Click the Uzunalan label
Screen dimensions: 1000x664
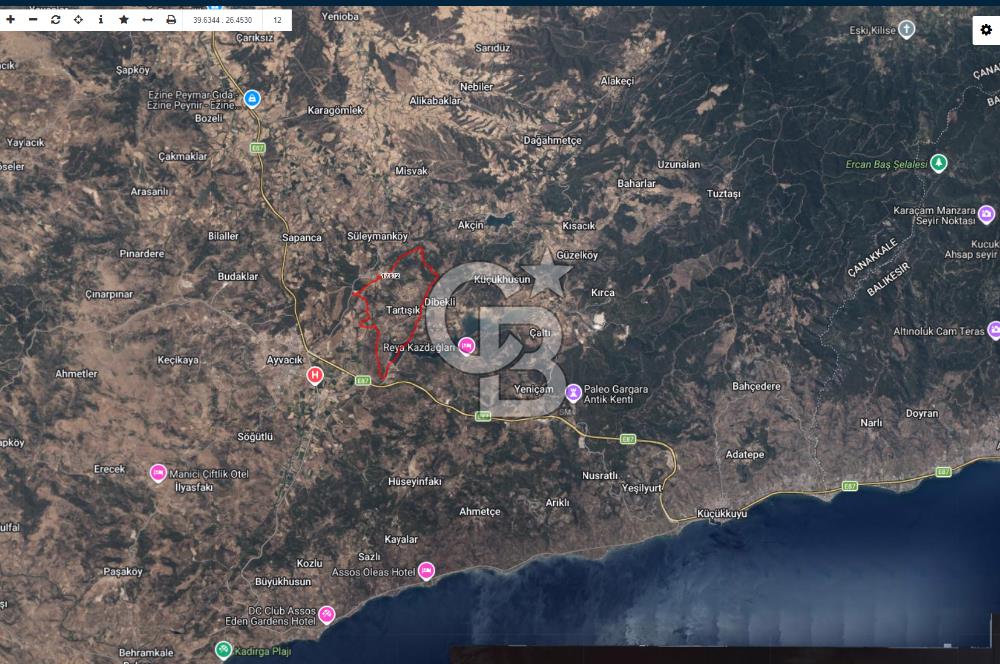(679, 164)
